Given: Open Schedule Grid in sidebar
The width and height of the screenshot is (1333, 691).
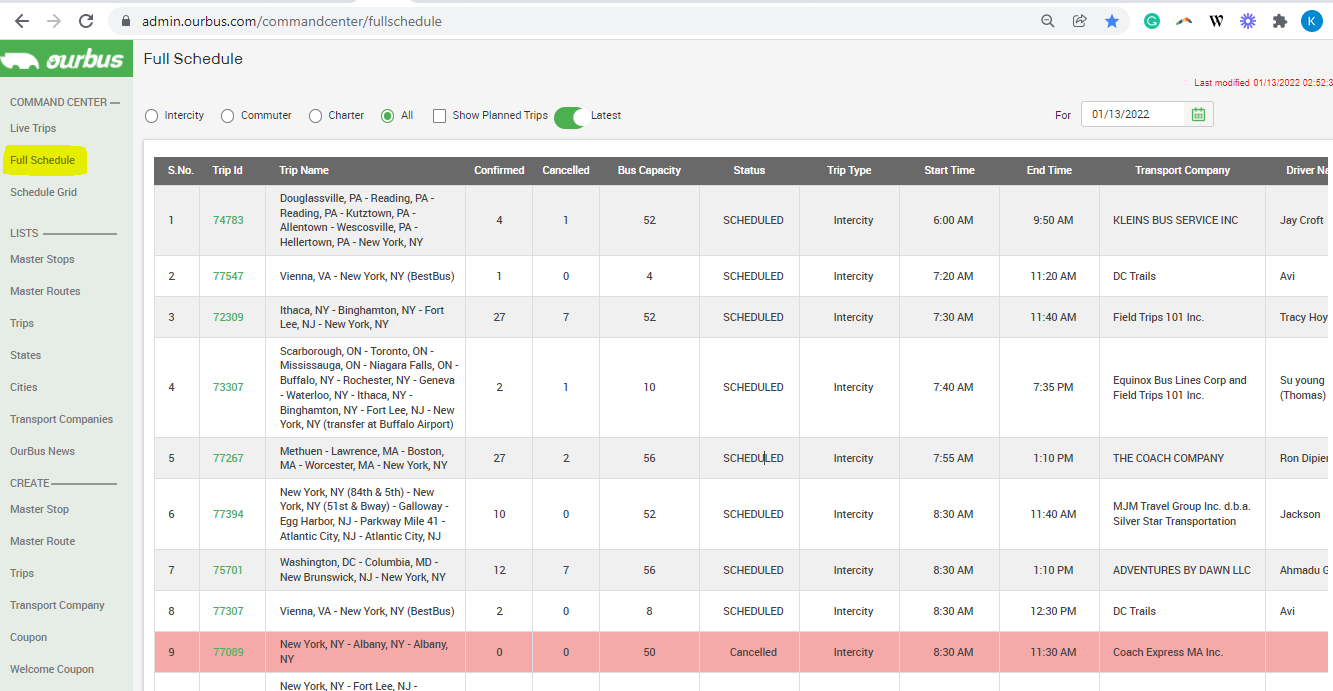Looking at the screenshot, I should pos(43,192).
